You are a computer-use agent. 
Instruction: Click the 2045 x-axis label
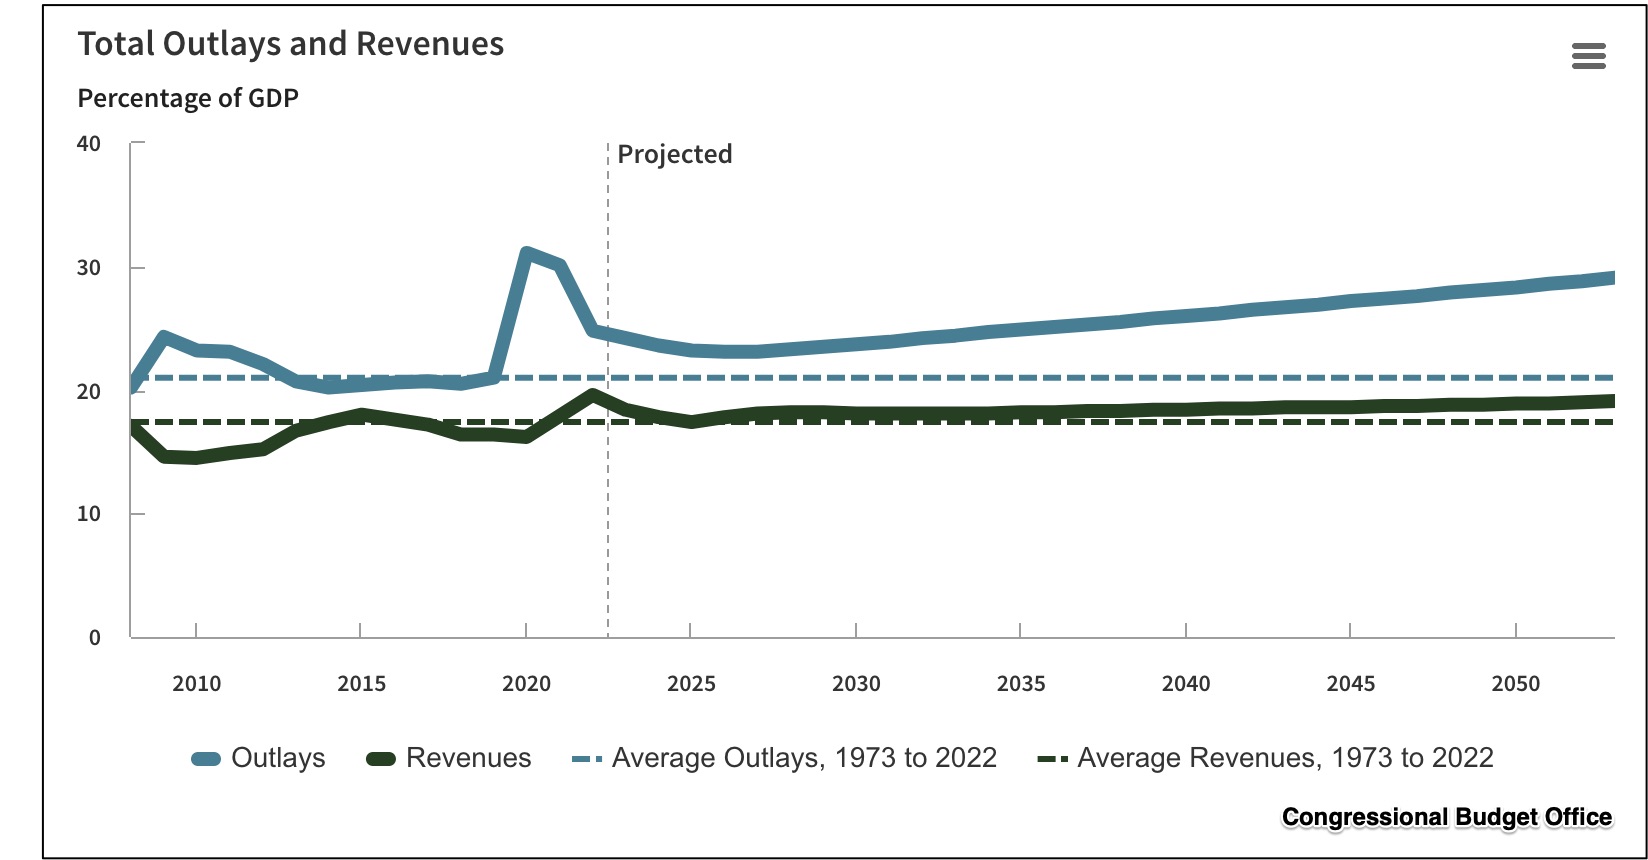1351,684
